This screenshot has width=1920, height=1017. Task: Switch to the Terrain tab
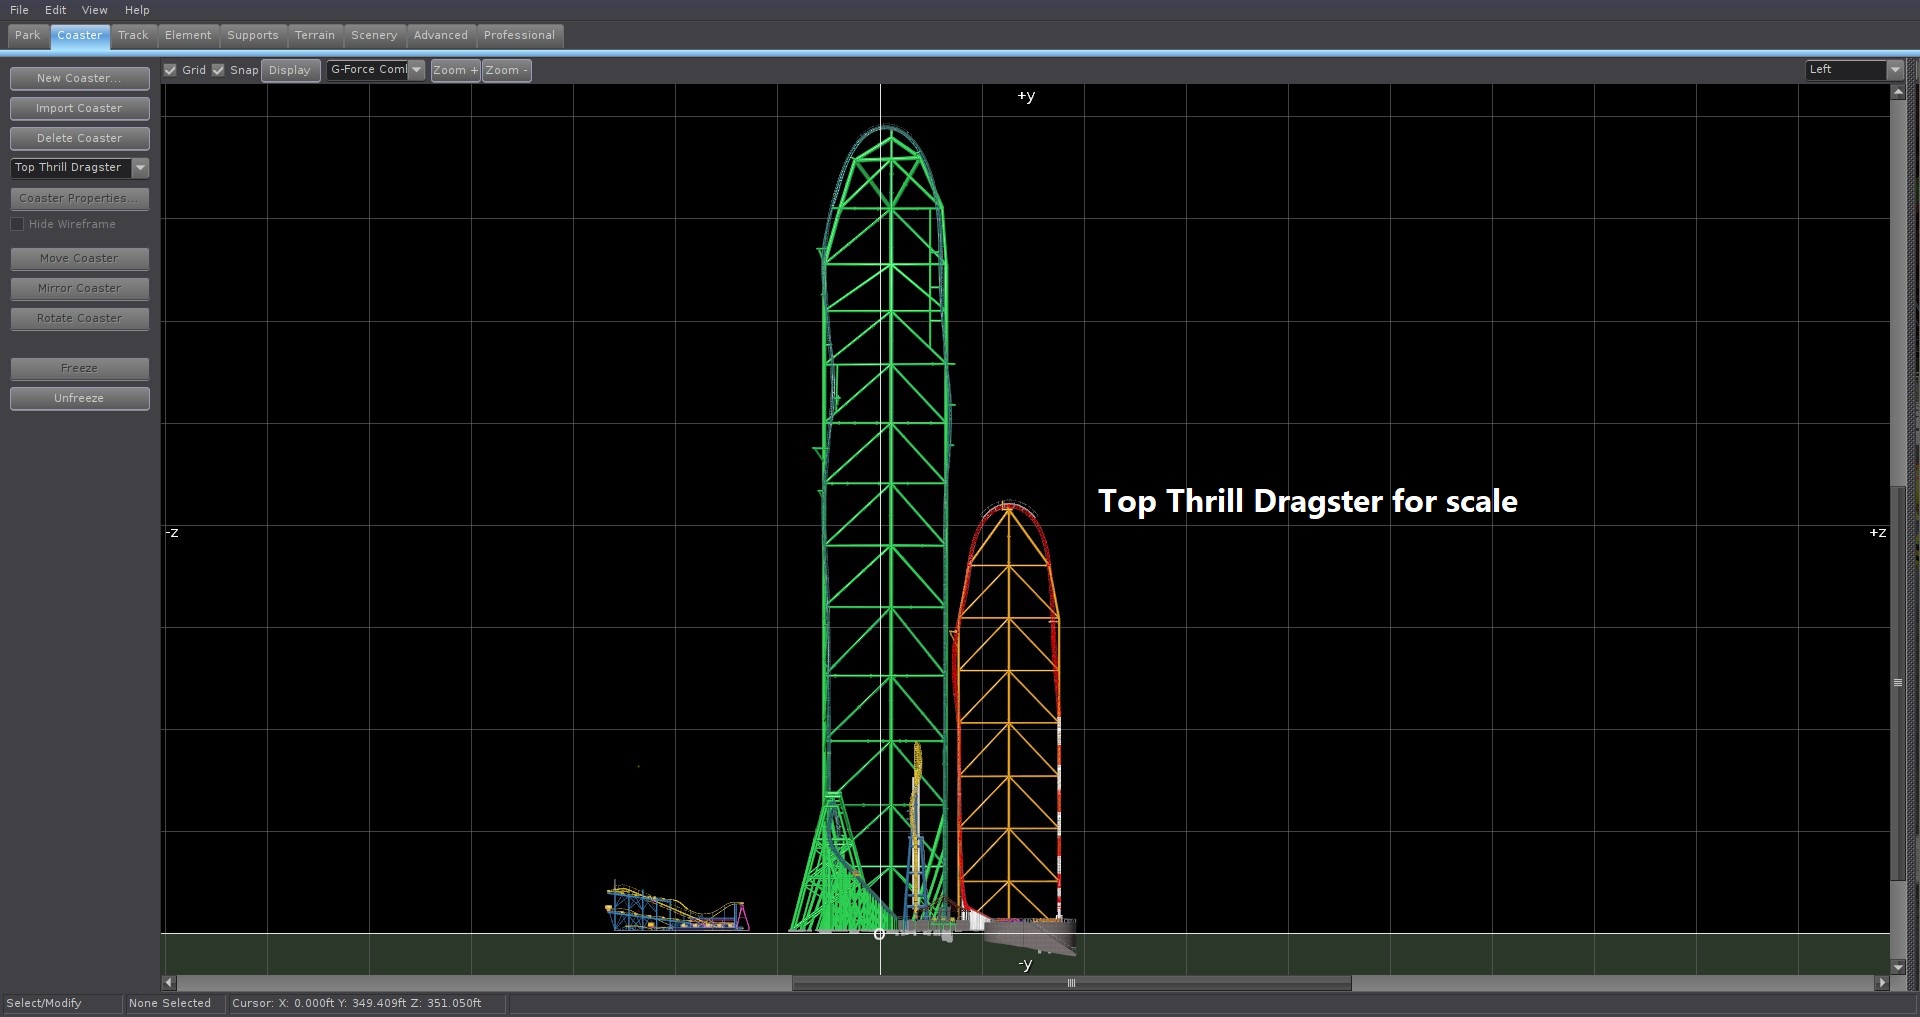click(x=315, y=35)
